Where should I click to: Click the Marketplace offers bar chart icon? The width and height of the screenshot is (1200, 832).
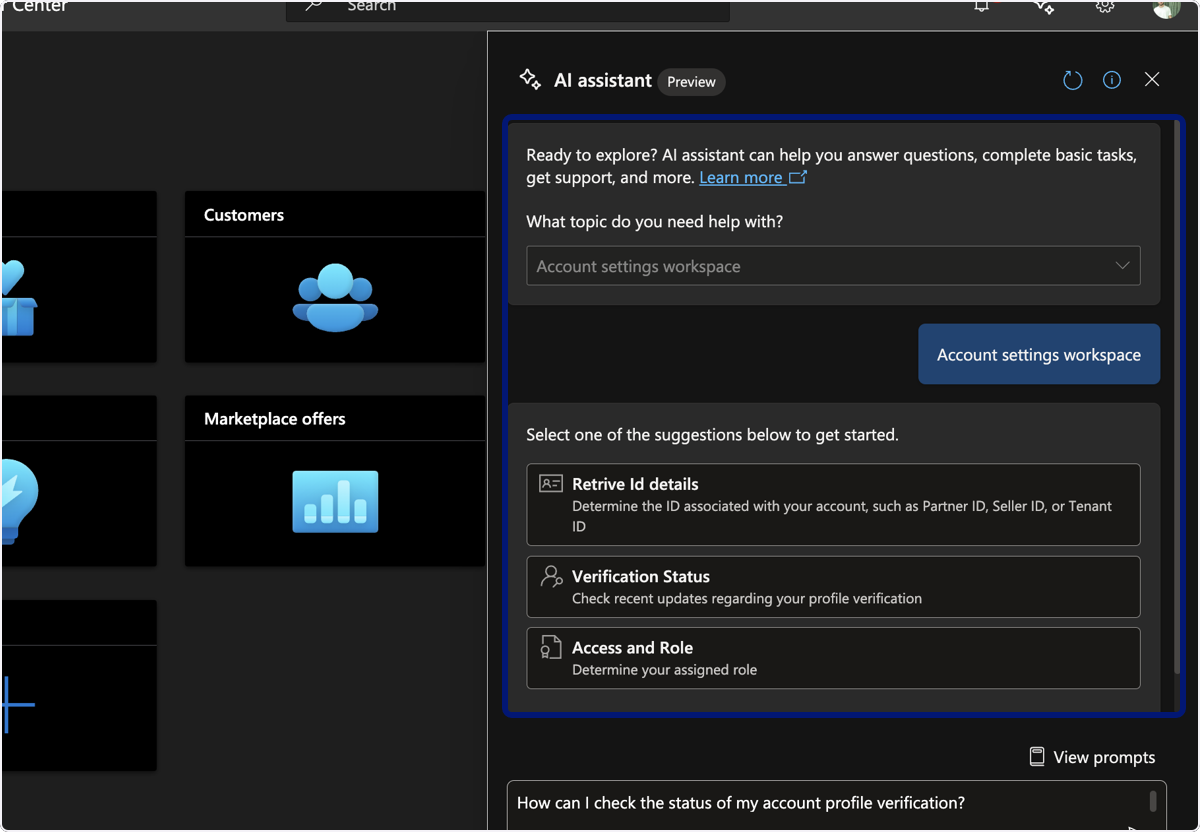click(335, 501)
